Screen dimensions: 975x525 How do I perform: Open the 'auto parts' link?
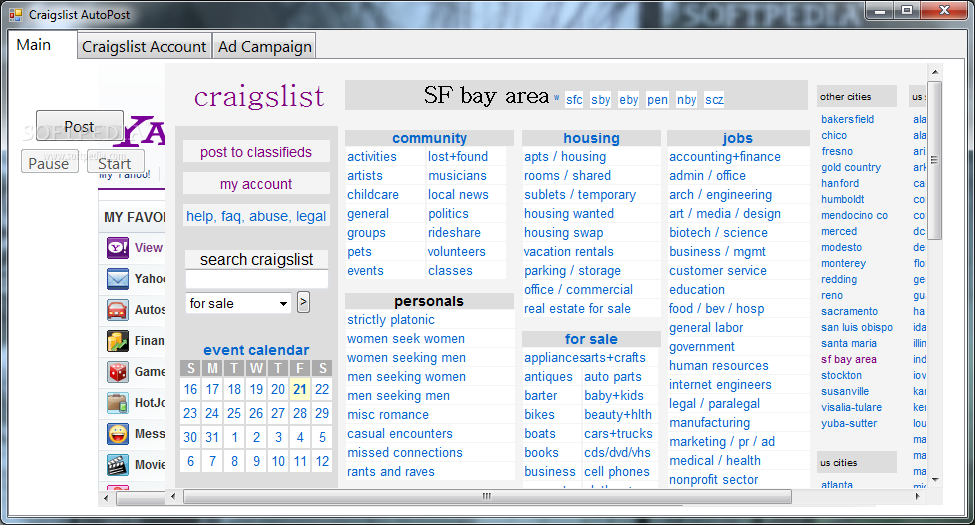click(x=612, y=377)
